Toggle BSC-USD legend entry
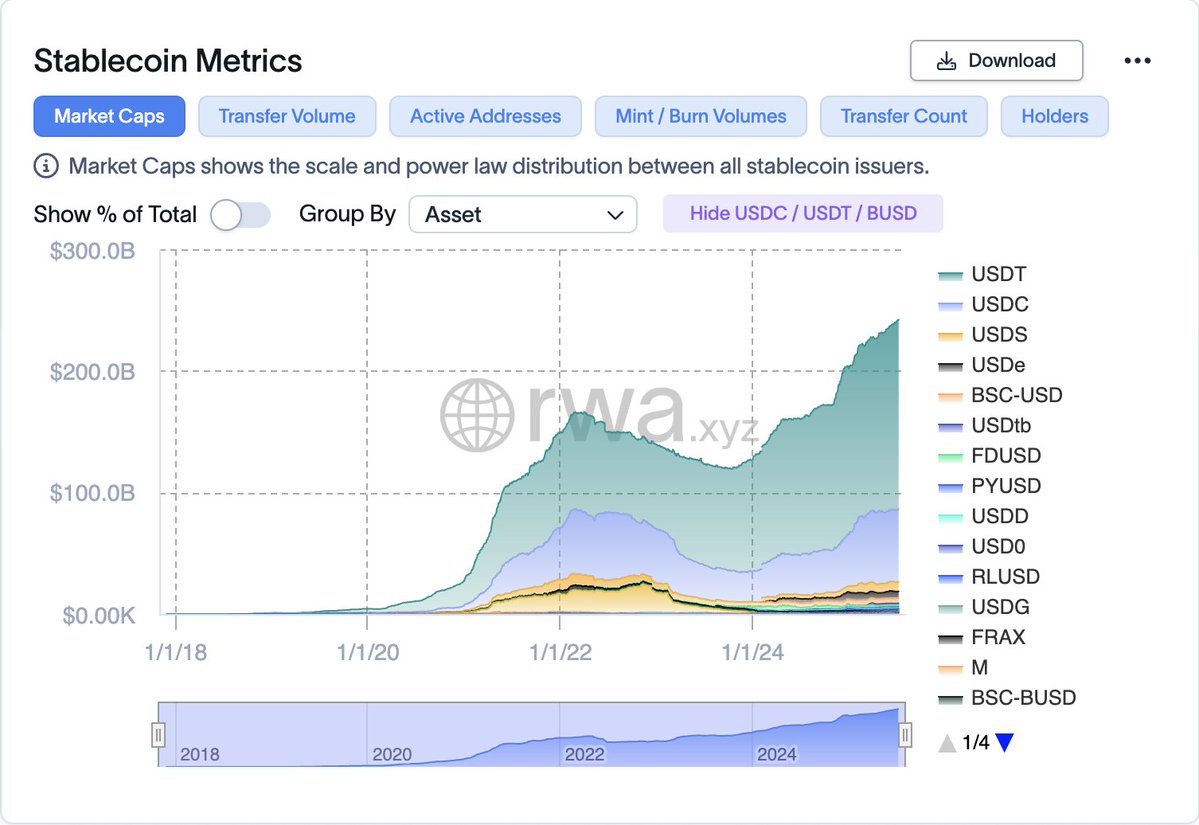 pyautogui.click(x=1000, y=395)
